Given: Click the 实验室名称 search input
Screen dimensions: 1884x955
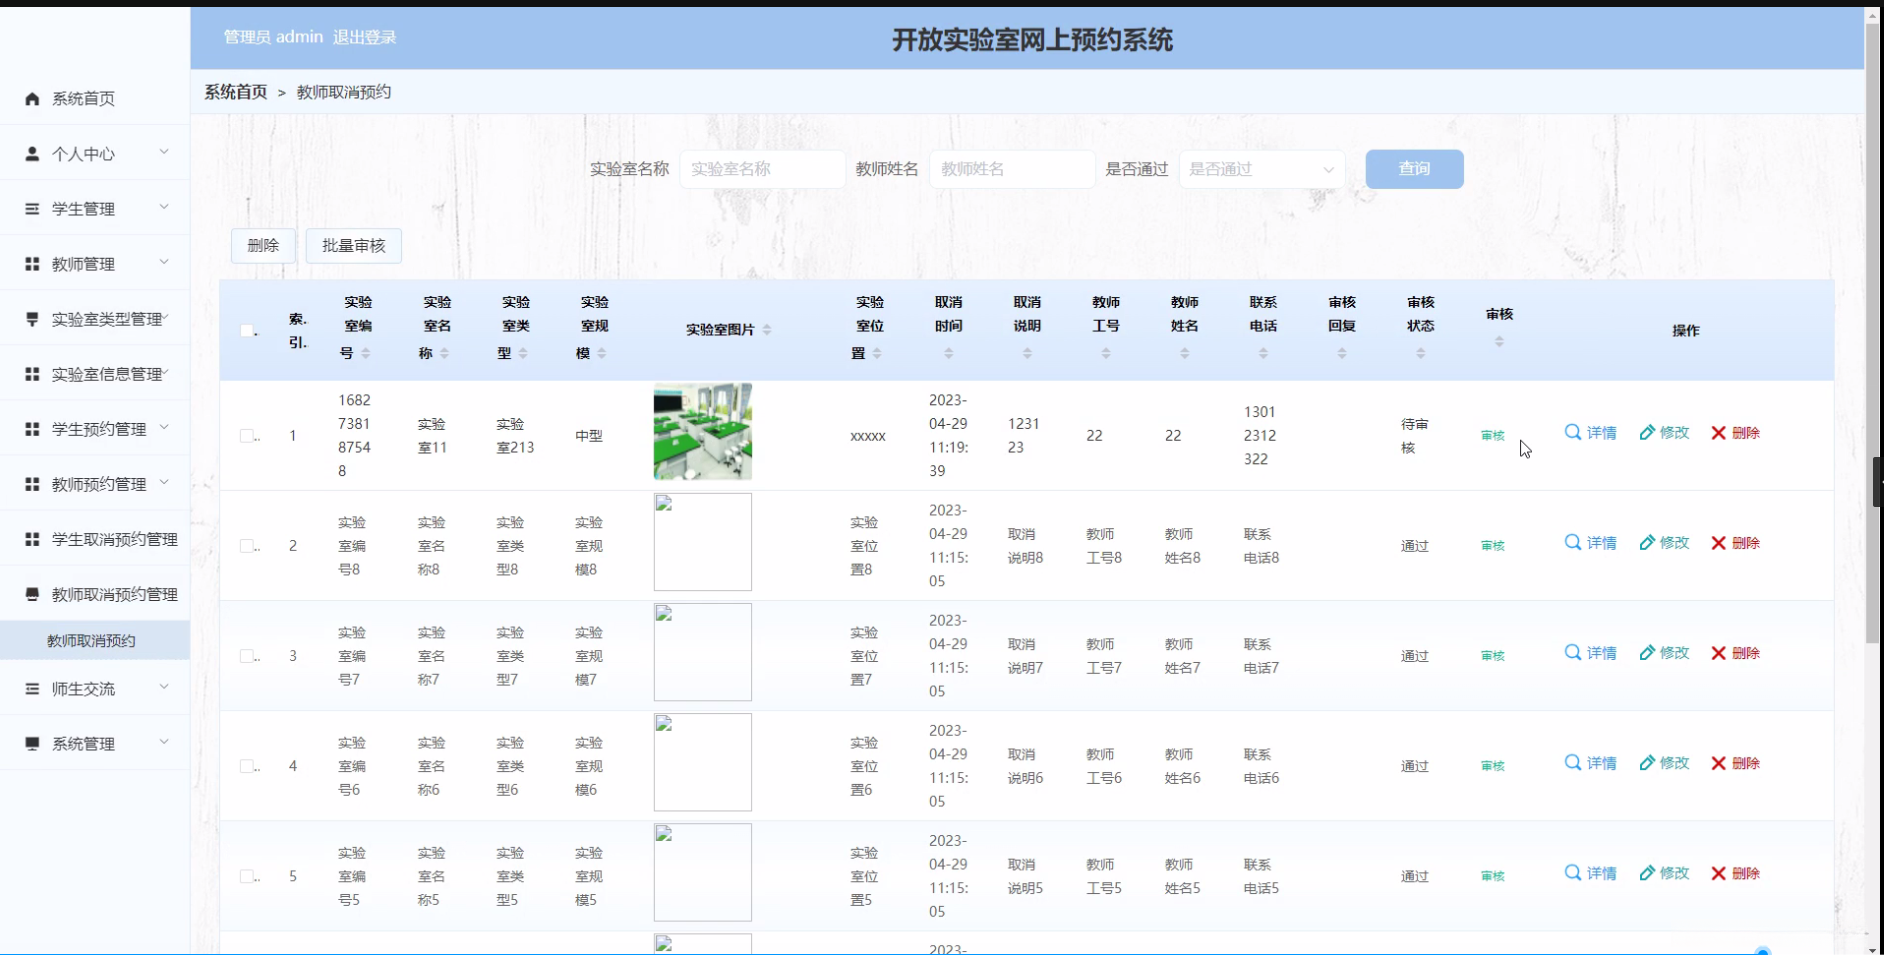Looking at the screenshot, I should (x=762, y=169).
